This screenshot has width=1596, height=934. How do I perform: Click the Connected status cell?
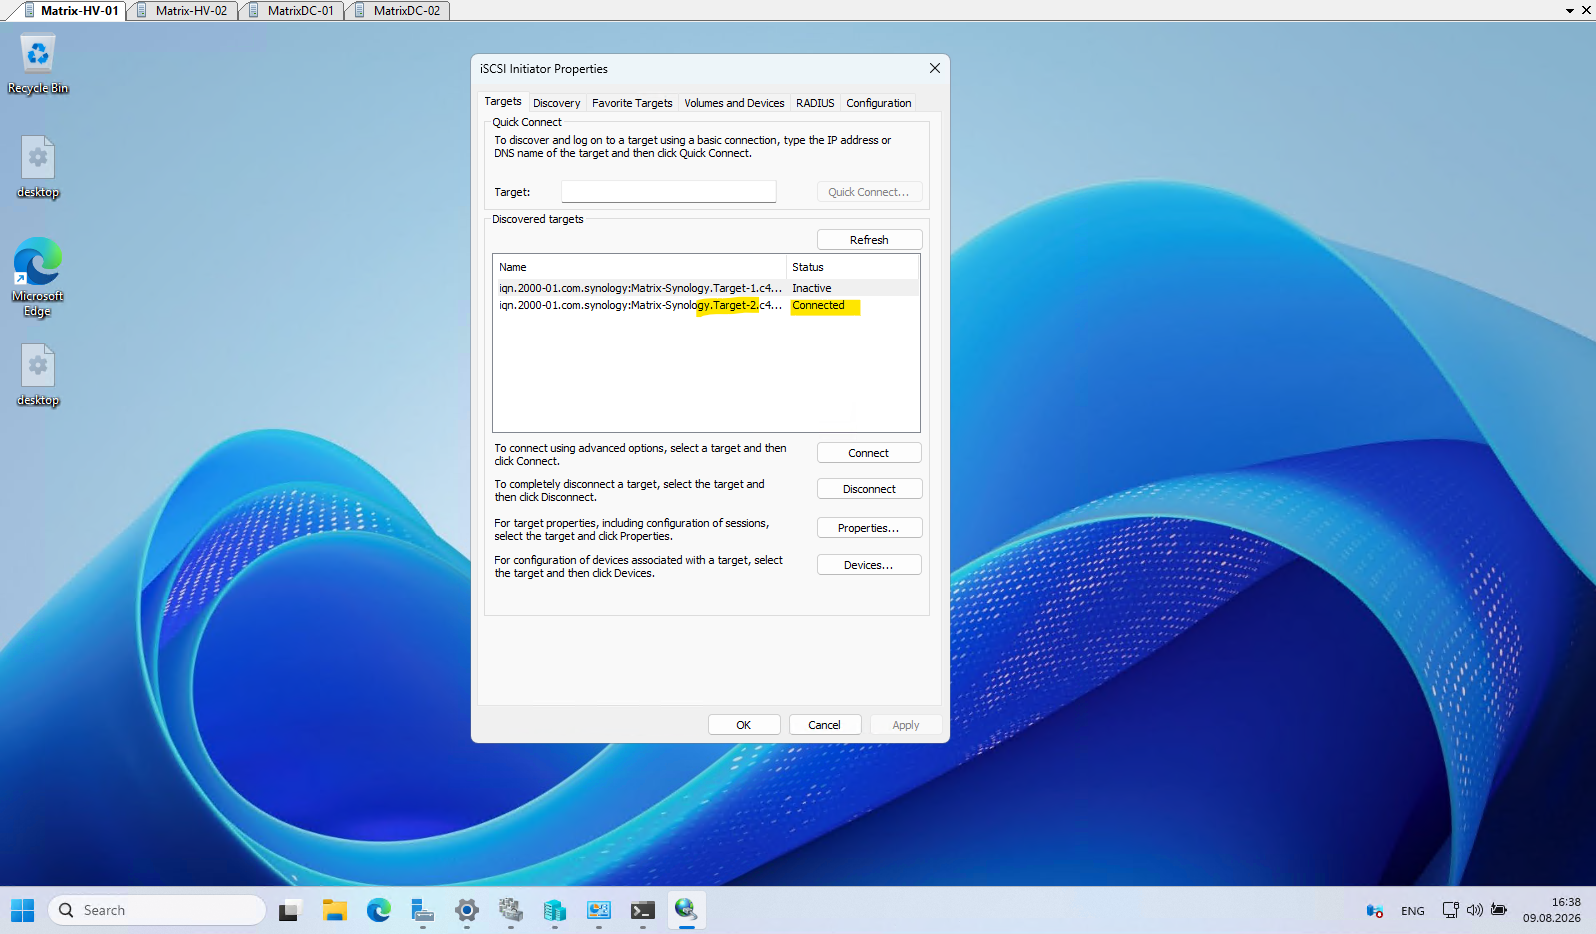point(818,306)
